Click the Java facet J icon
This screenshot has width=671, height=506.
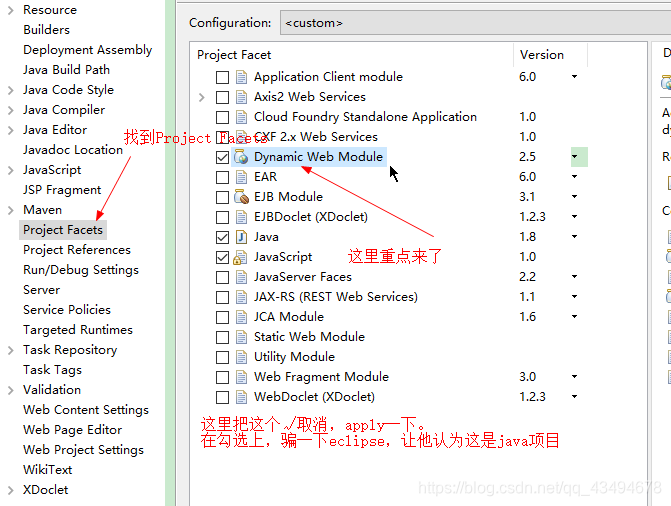(x=241, y=237)
